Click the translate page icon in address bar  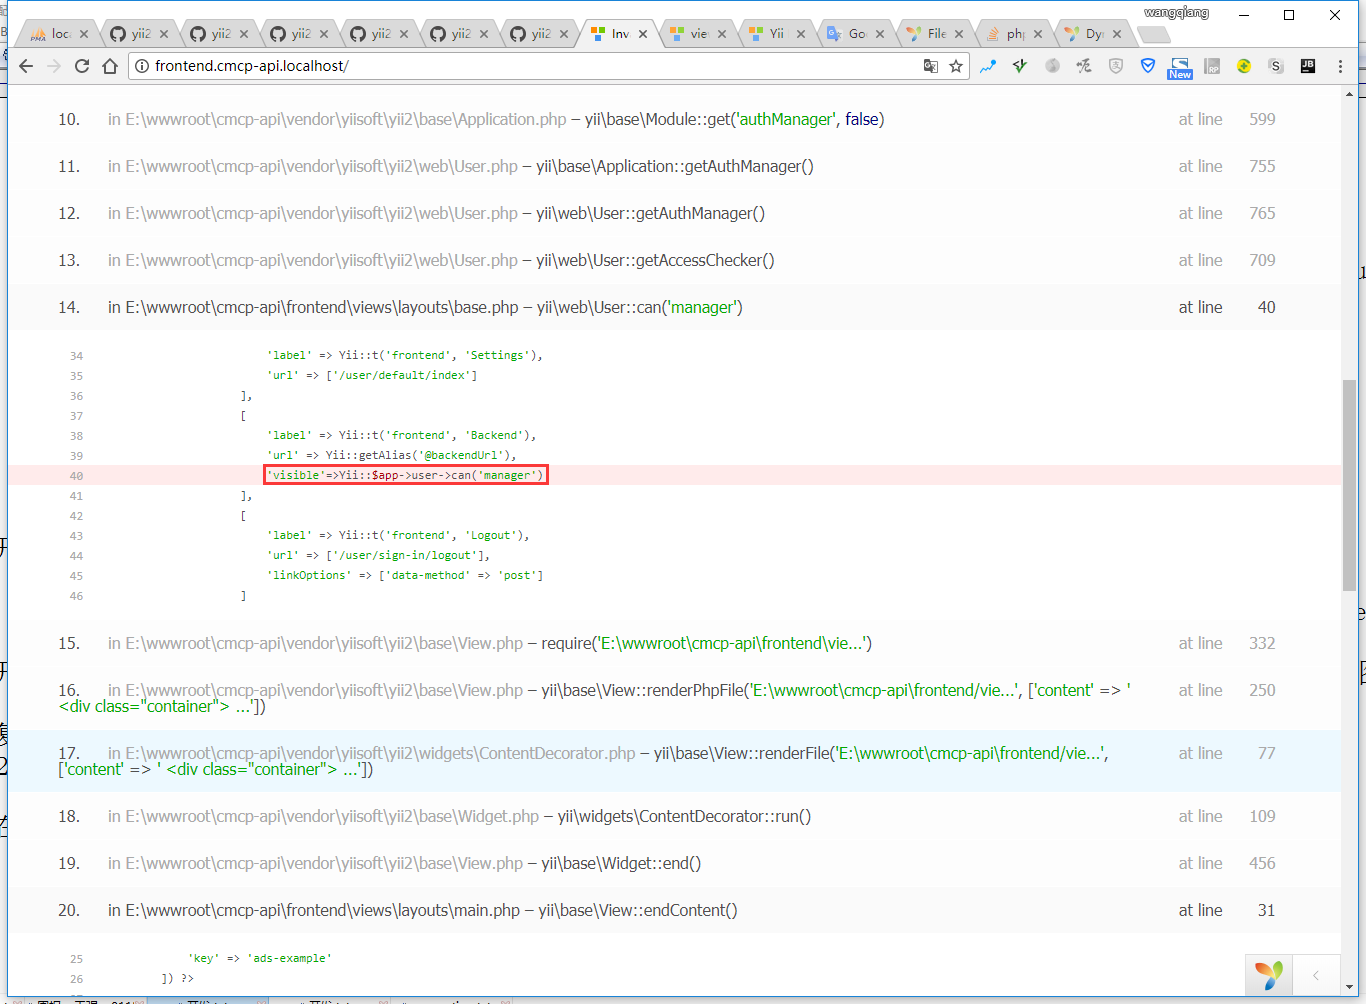pos(930,66)
